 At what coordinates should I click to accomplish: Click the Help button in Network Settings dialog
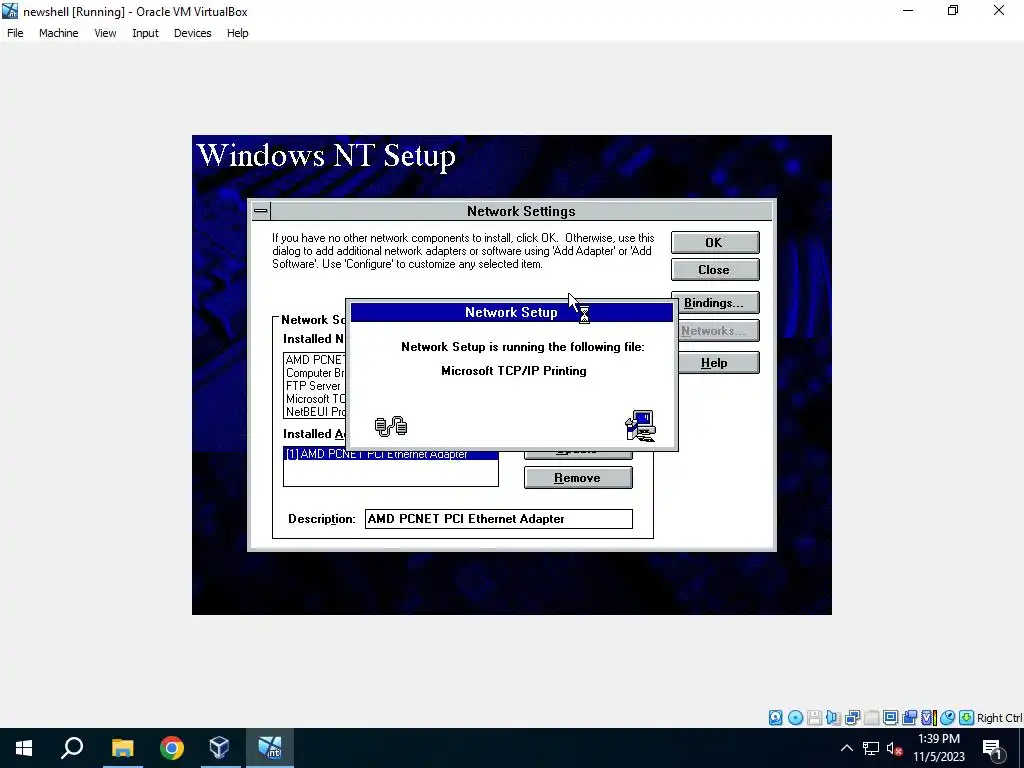click(718, 363)
